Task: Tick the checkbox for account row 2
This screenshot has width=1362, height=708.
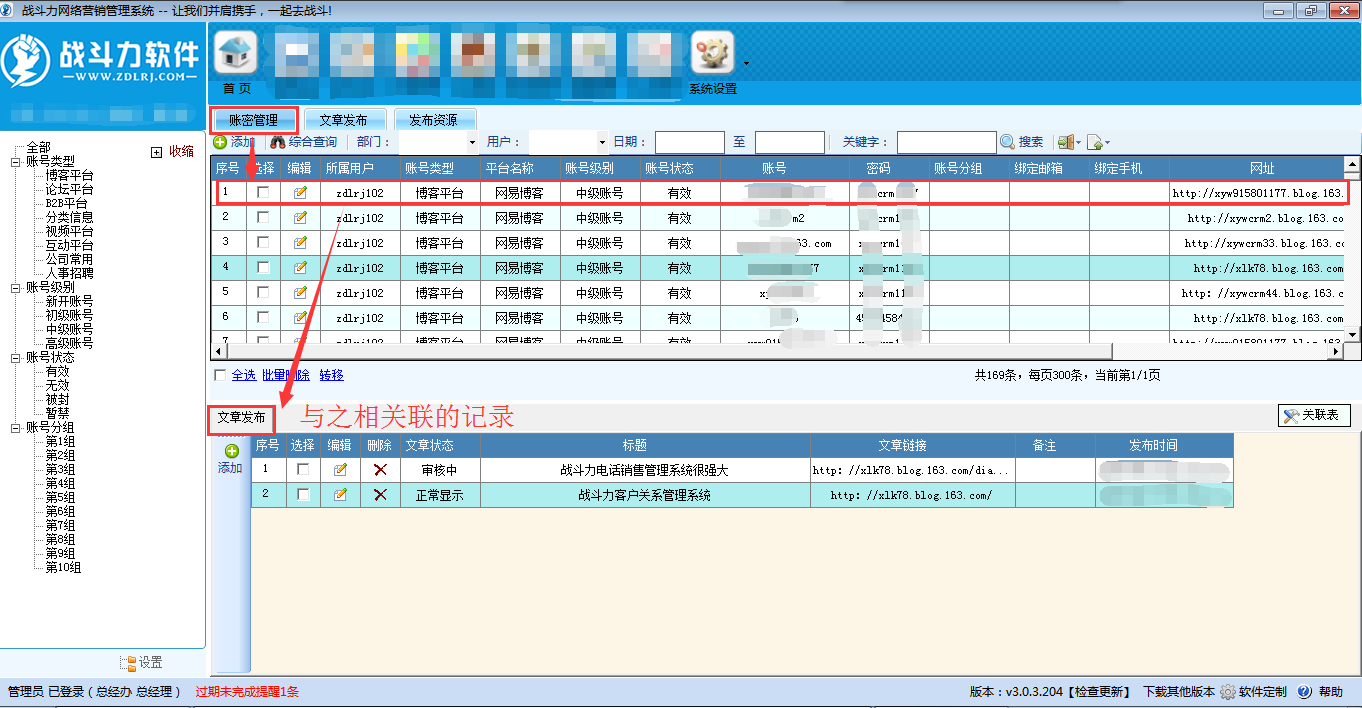Action: pos(263,217)
